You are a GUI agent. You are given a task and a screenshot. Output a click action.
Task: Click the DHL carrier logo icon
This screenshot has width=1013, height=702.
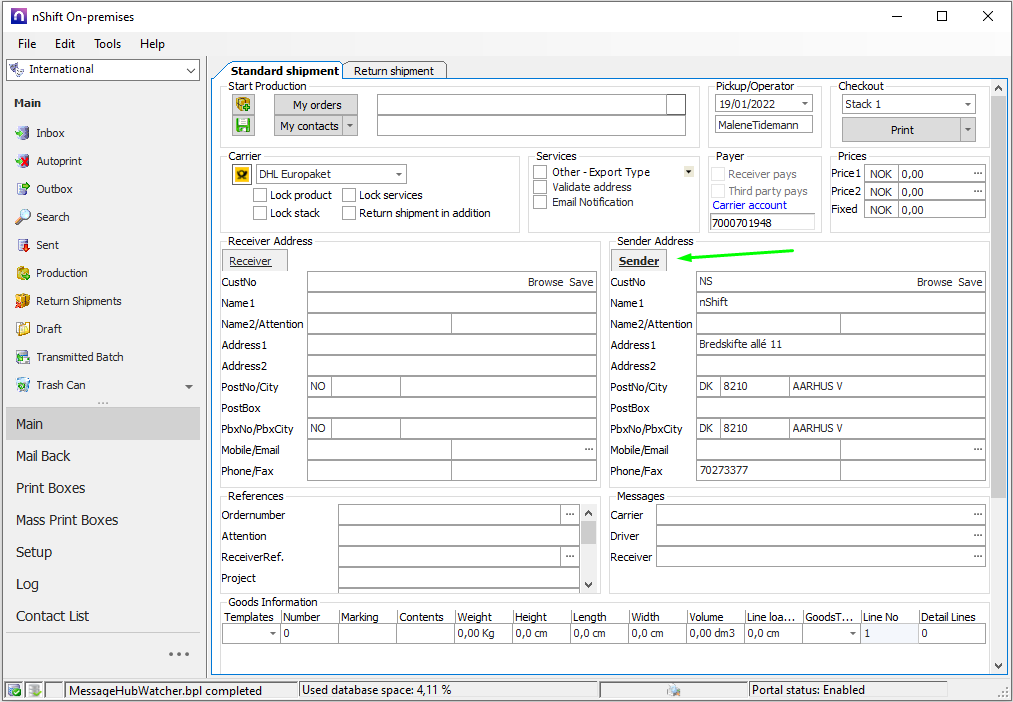(241, 174)
